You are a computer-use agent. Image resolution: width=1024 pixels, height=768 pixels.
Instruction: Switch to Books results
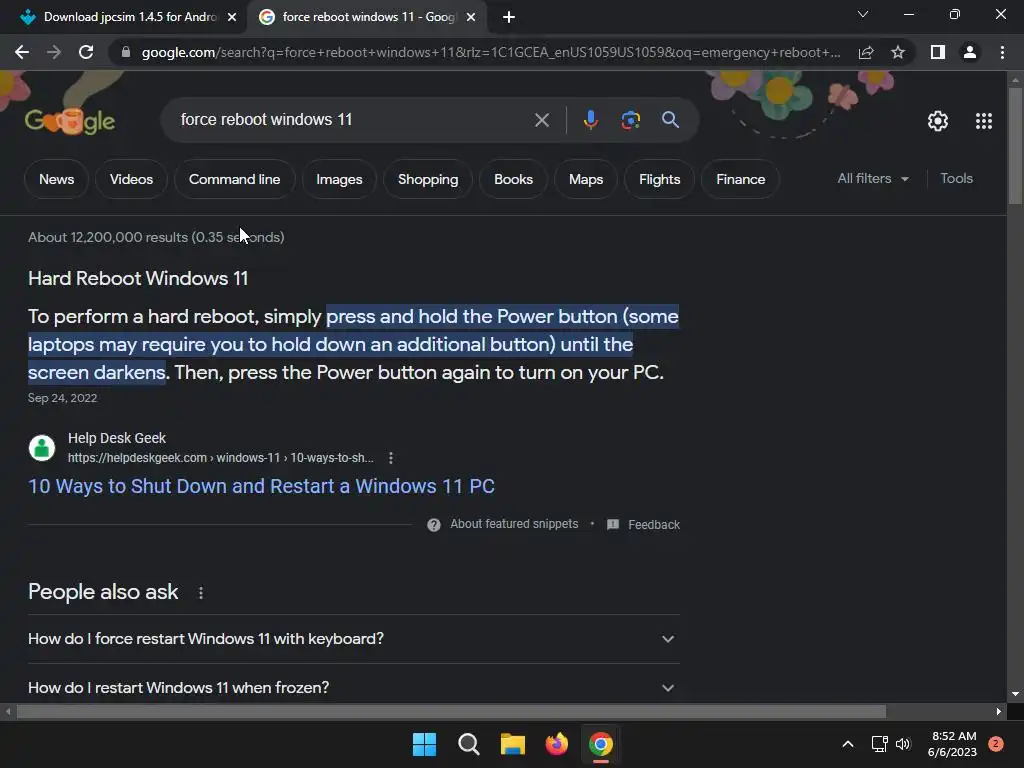(513, 179)
